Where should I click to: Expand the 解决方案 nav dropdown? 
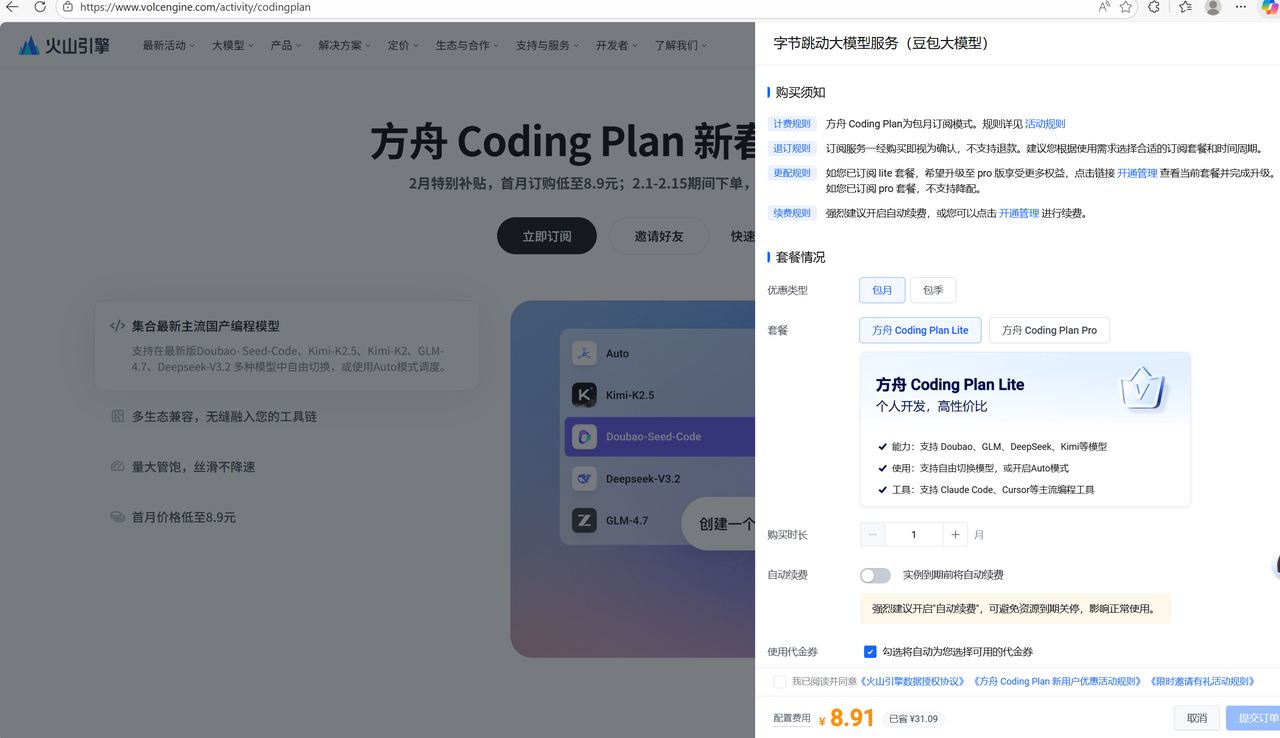pyautogui.click(x=344, y=45)
